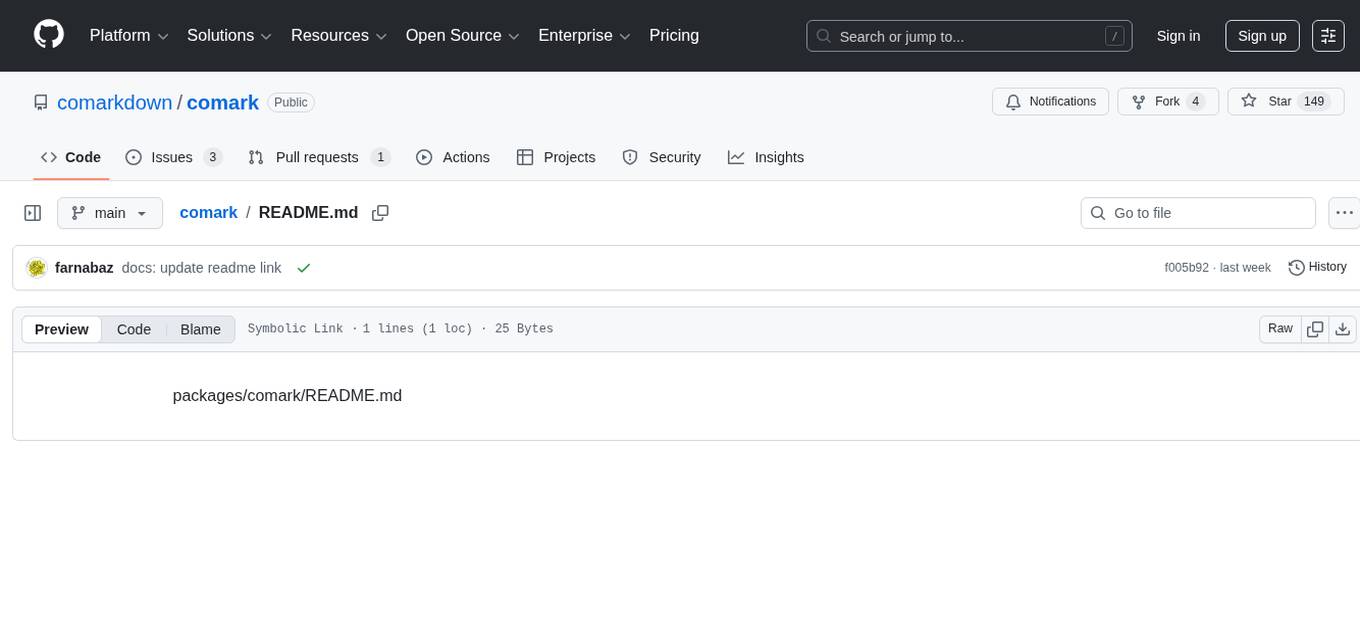Open the advanced search filters icon
Screen dimensions: 1360x626
[x=1328, y=35]
